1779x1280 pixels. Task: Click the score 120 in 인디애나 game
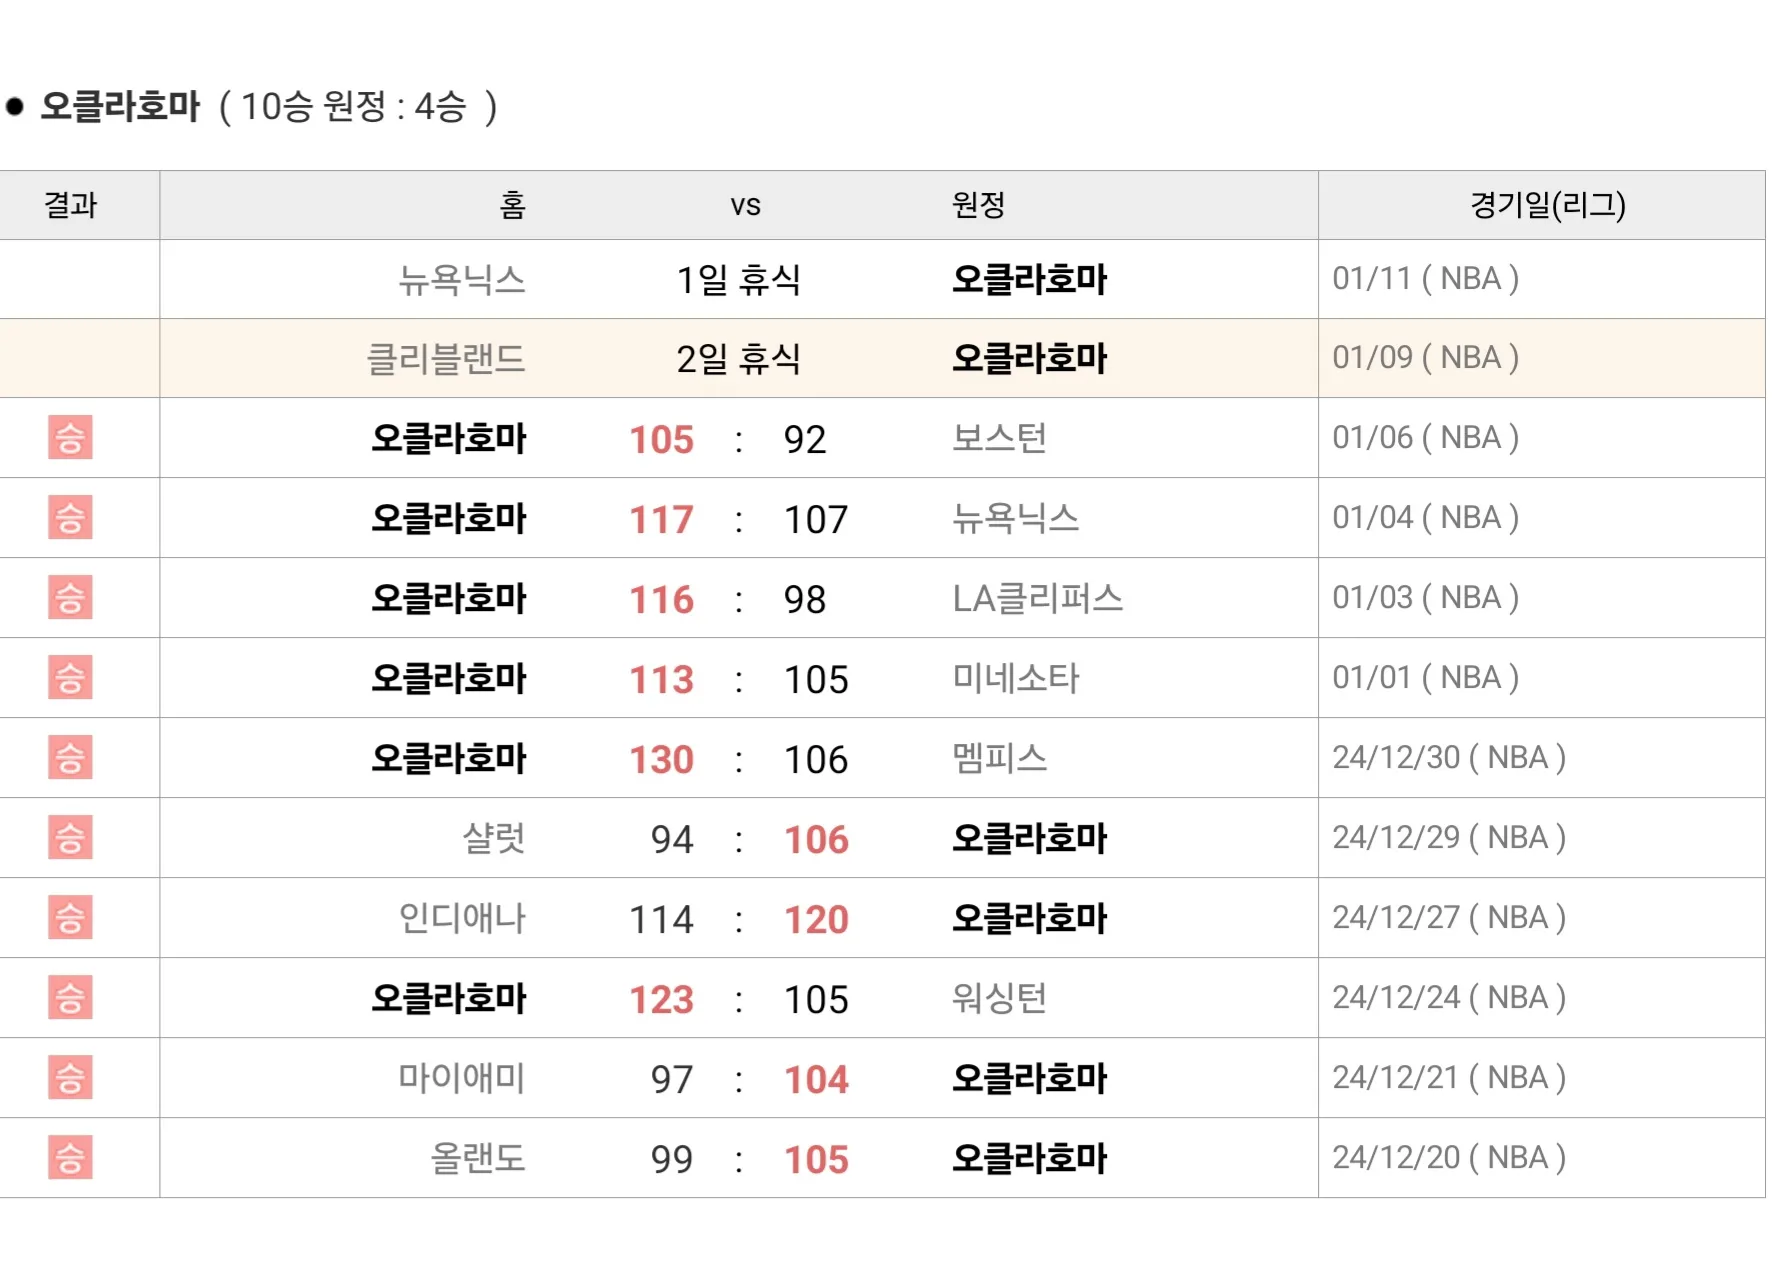816,920
